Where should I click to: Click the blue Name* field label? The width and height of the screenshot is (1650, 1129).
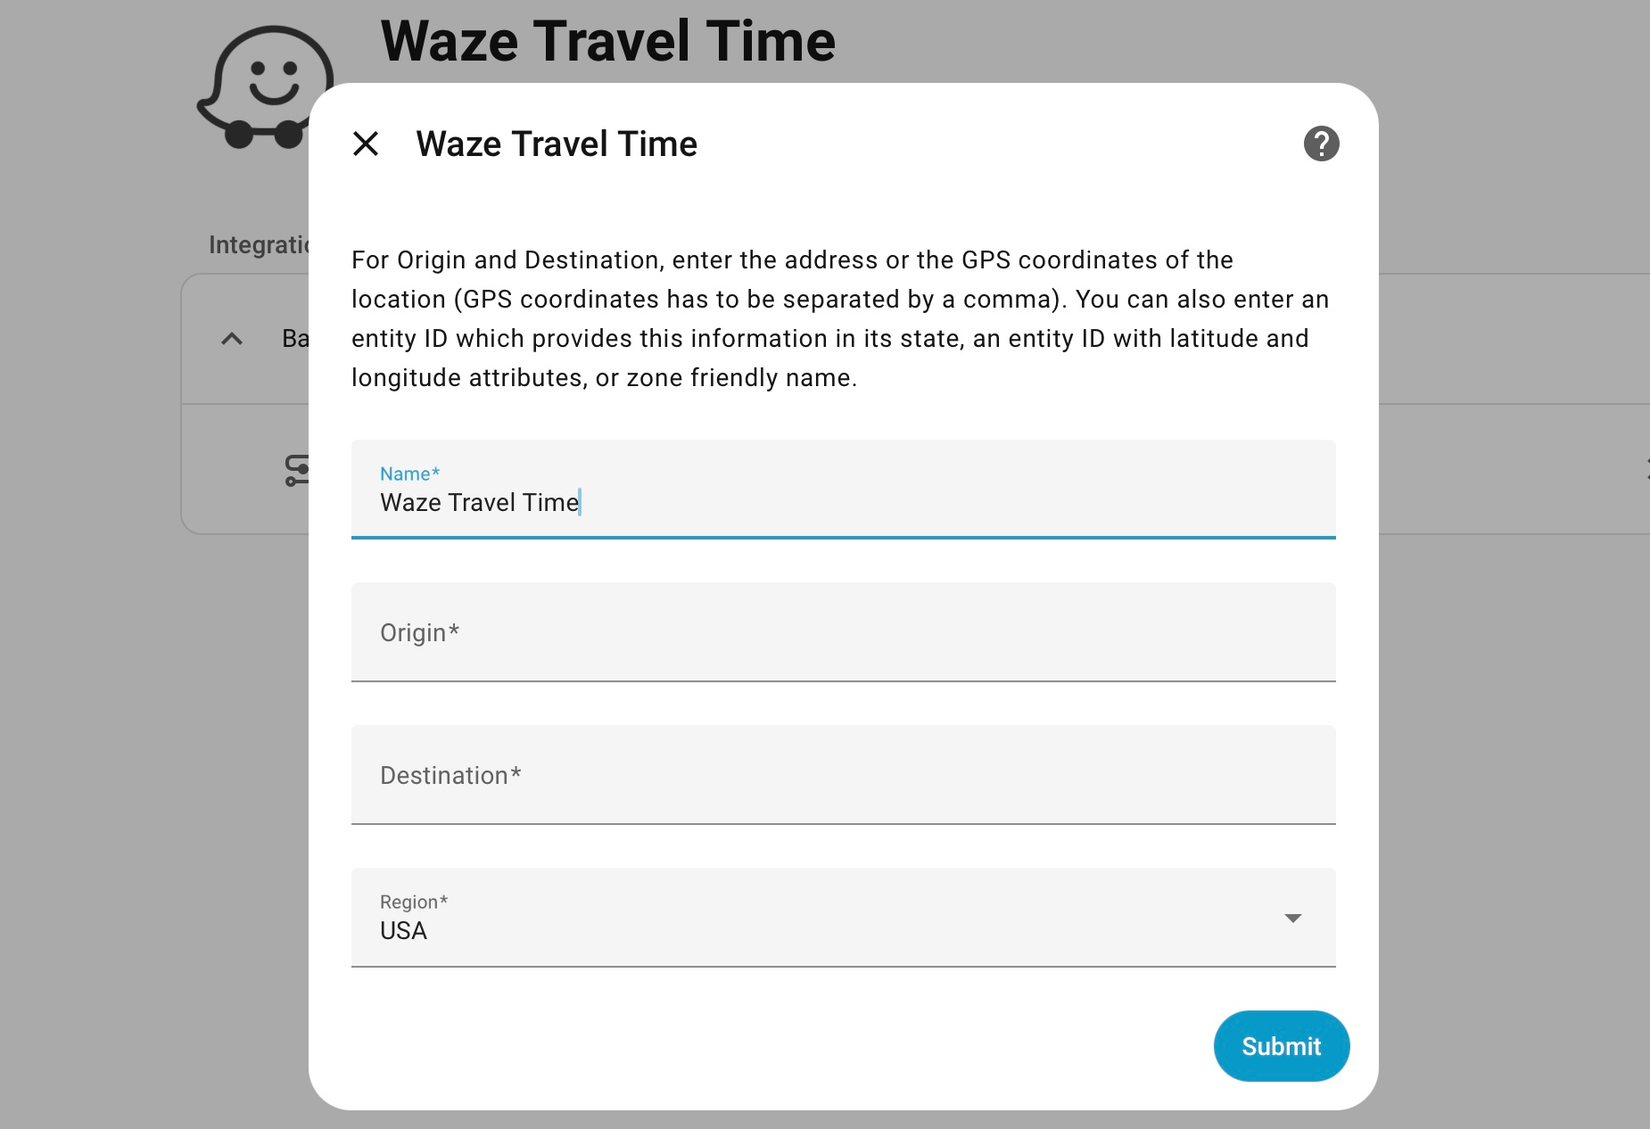click(x=409, y=473)
